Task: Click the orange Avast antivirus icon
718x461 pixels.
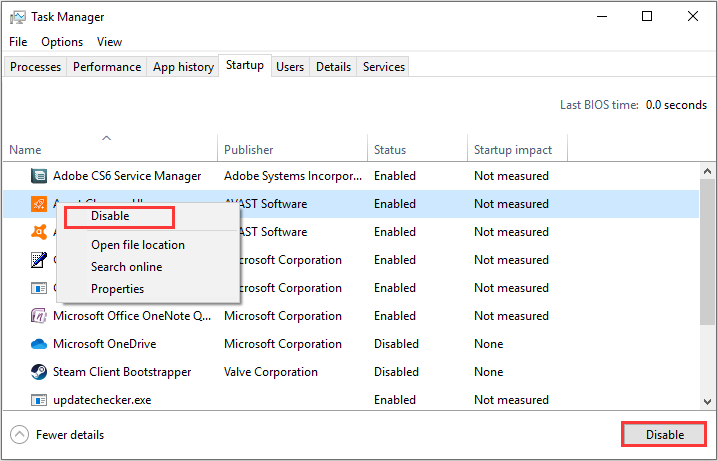Action: click(39, 232)
